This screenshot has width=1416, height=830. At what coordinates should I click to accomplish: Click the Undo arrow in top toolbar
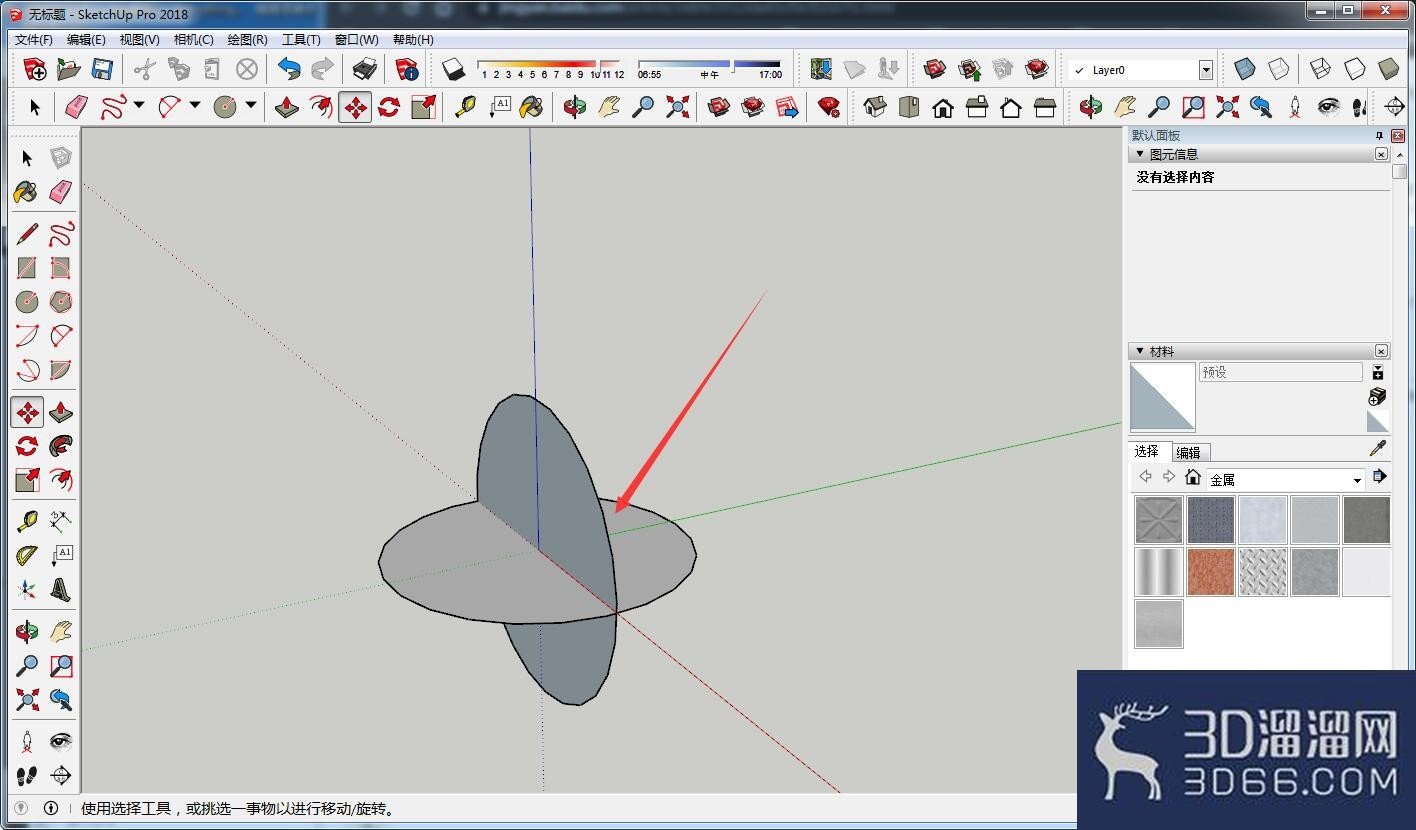tap(289, 69)
